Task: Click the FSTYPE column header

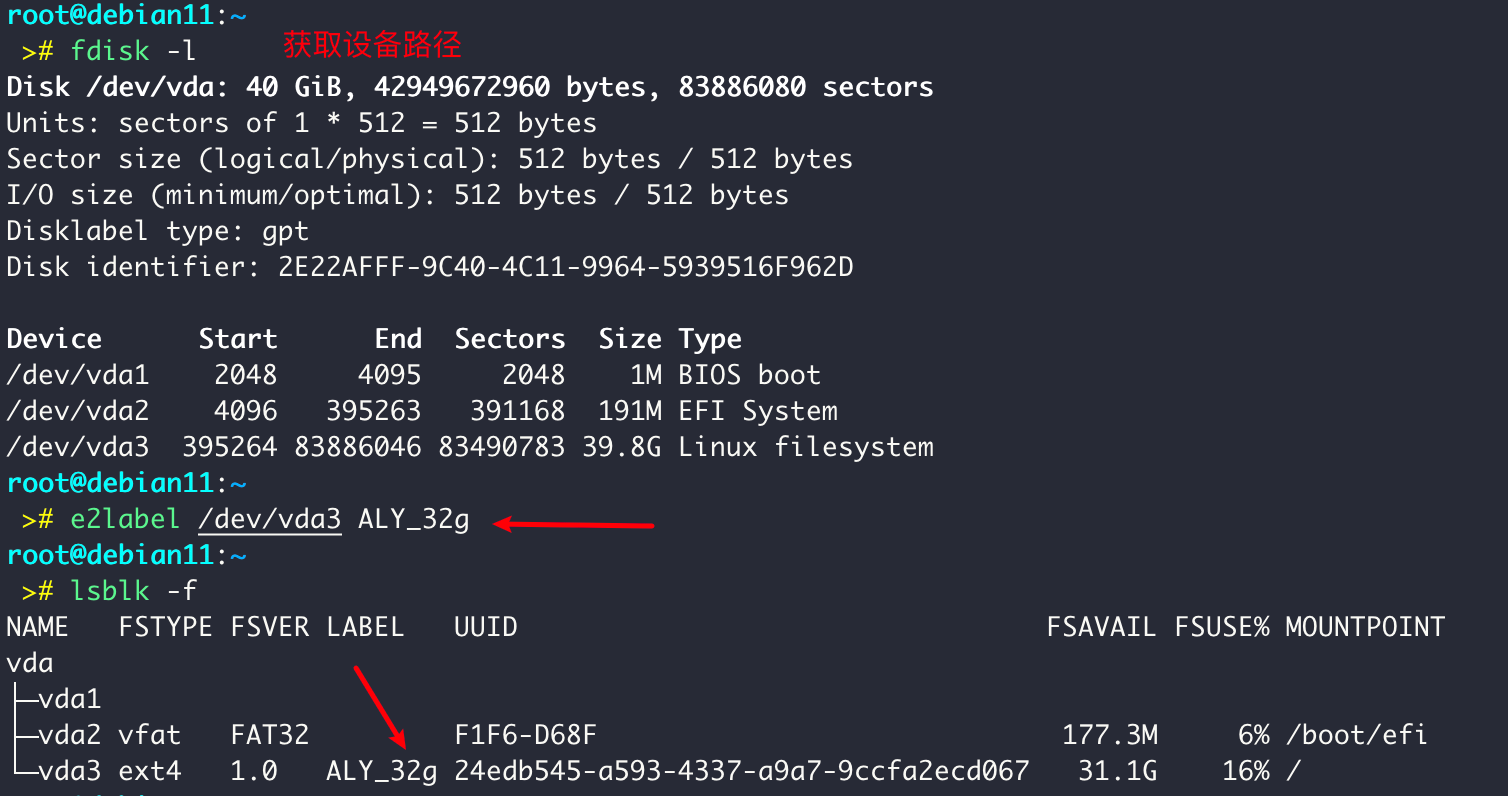Action: tap(165, 627)
